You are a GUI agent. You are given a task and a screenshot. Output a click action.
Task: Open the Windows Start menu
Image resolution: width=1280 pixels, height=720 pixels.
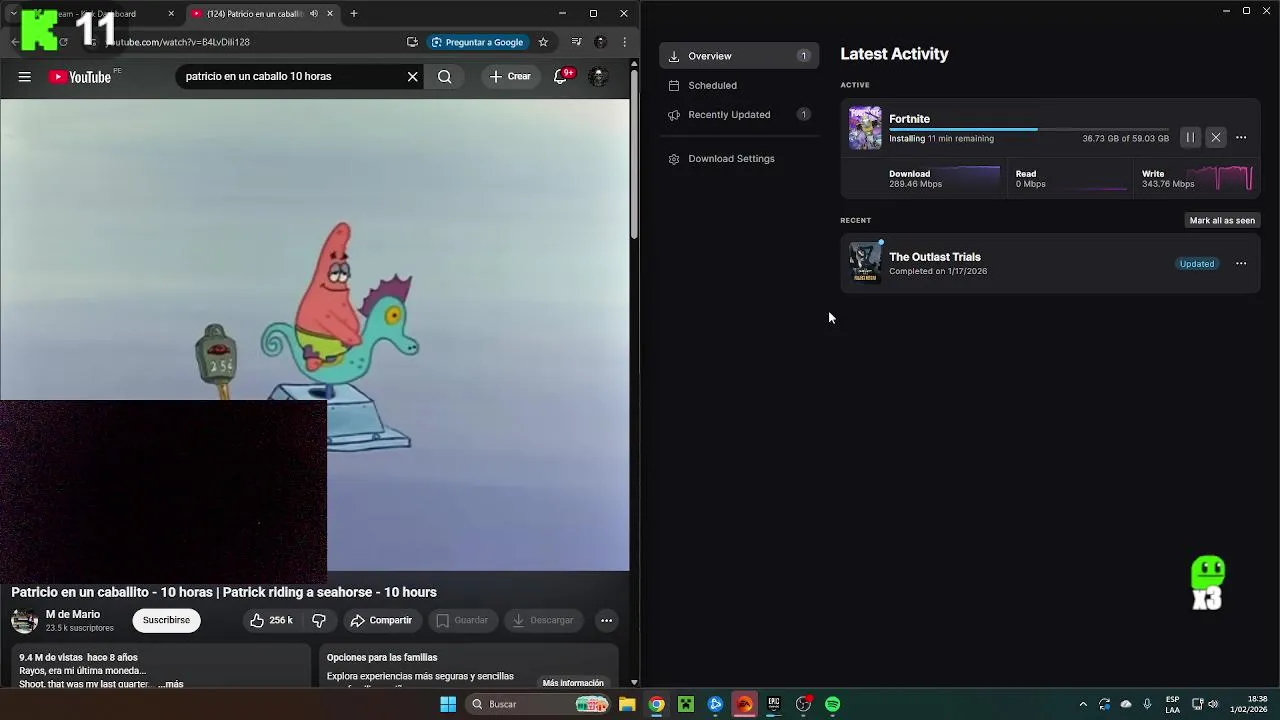[x=448, y=704]
